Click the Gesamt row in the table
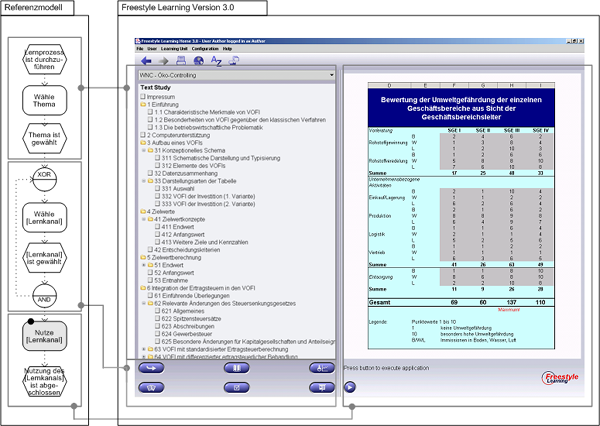The width and height of the screenshot is (600, 426). [461, 302]
